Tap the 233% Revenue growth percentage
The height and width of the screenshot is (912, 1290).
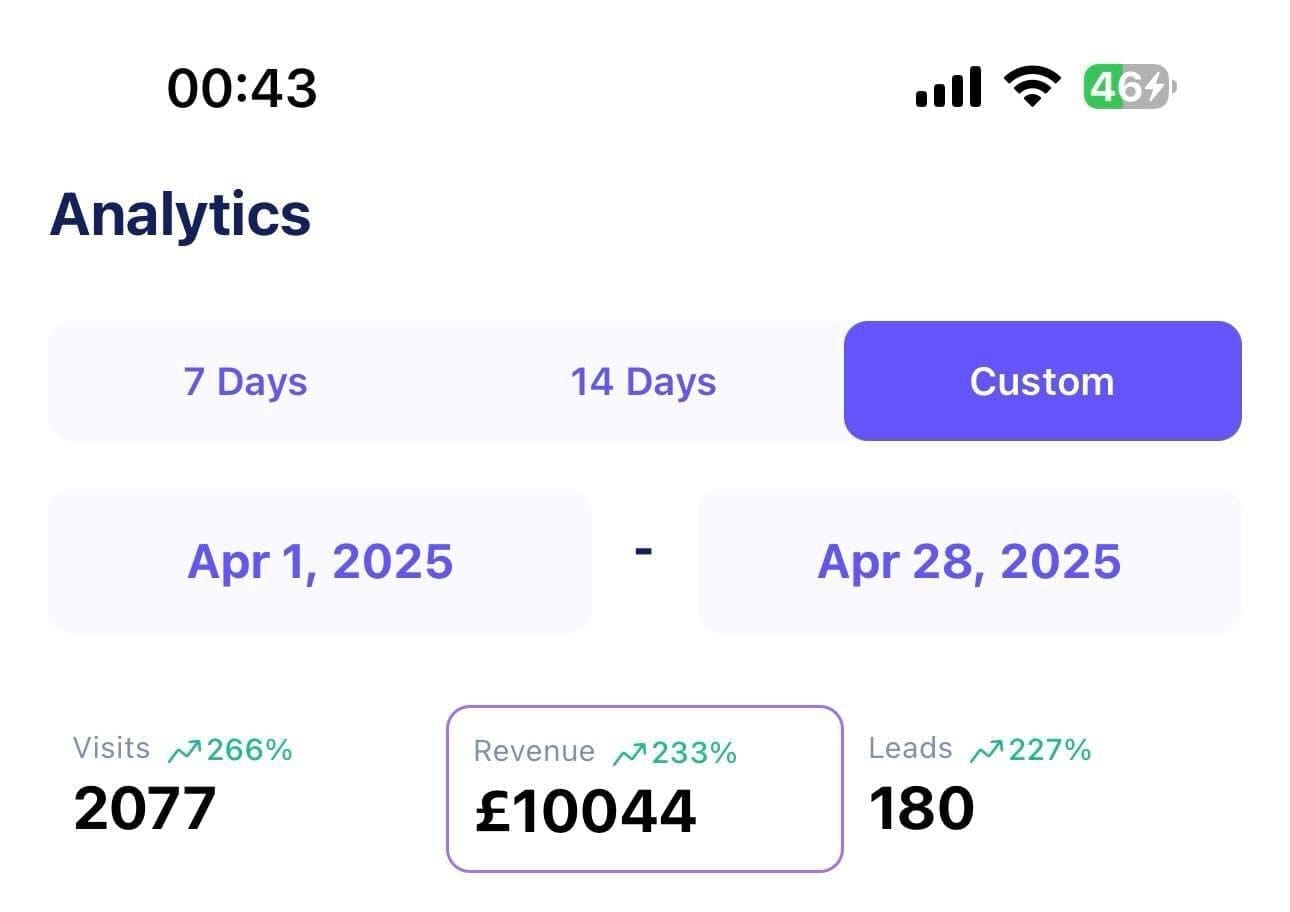694,752
